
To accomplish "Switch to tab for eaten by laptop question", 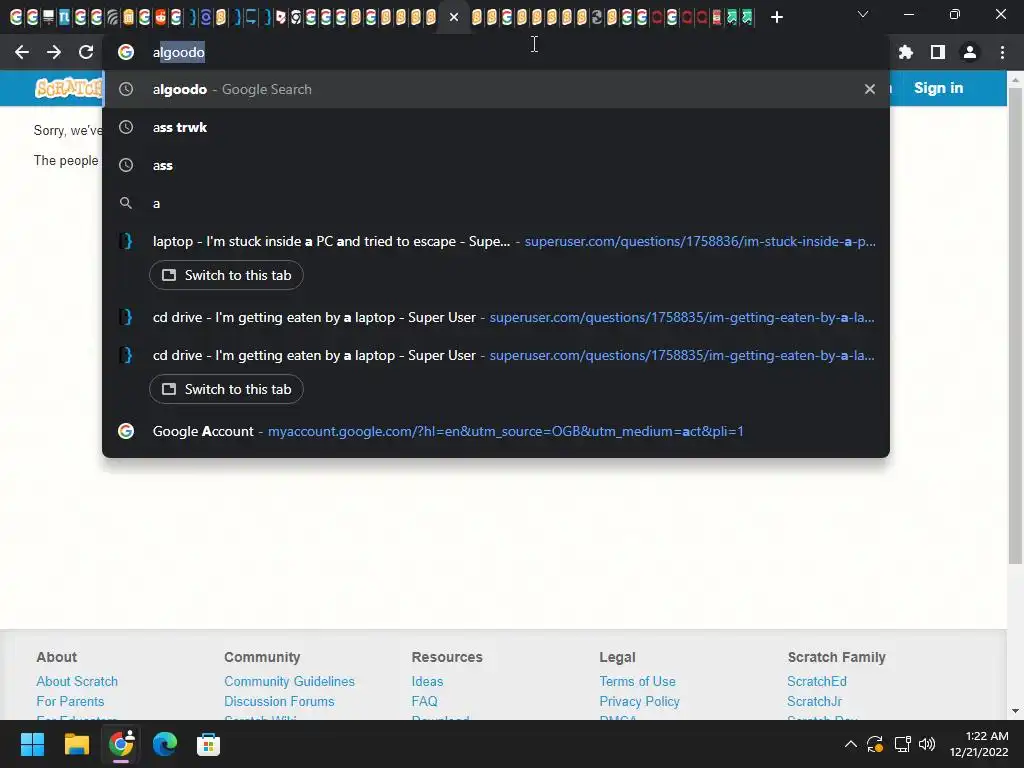I will pyautogui.click(x=226, y=389).
